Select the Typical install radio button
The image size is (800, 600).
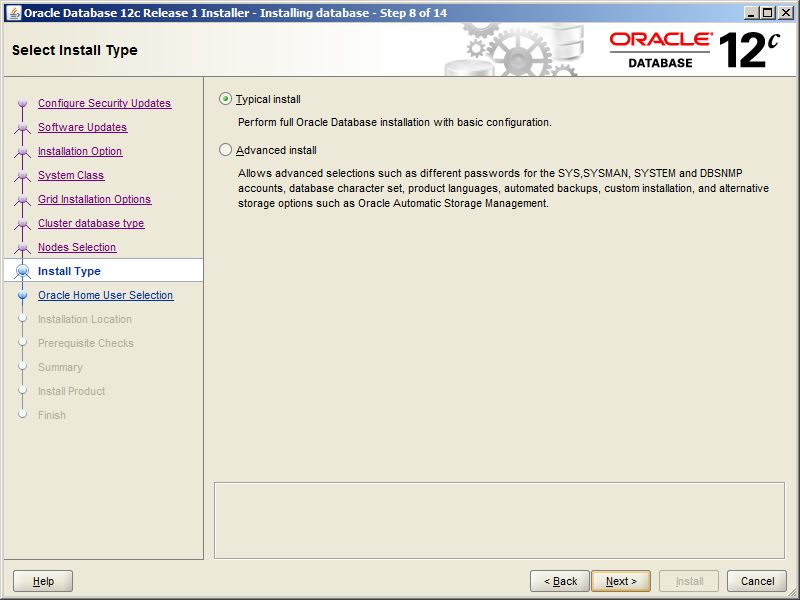point(225,99)
